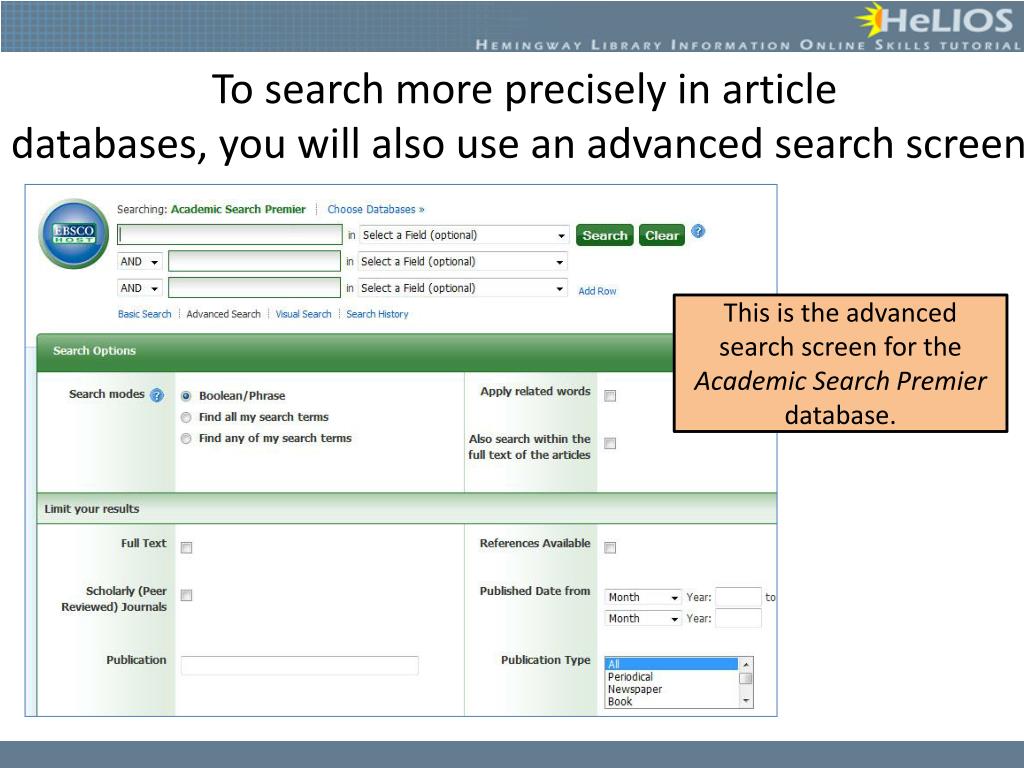Click the end Year field
Screen dimensions: 1024x768
tap(738, 618)
